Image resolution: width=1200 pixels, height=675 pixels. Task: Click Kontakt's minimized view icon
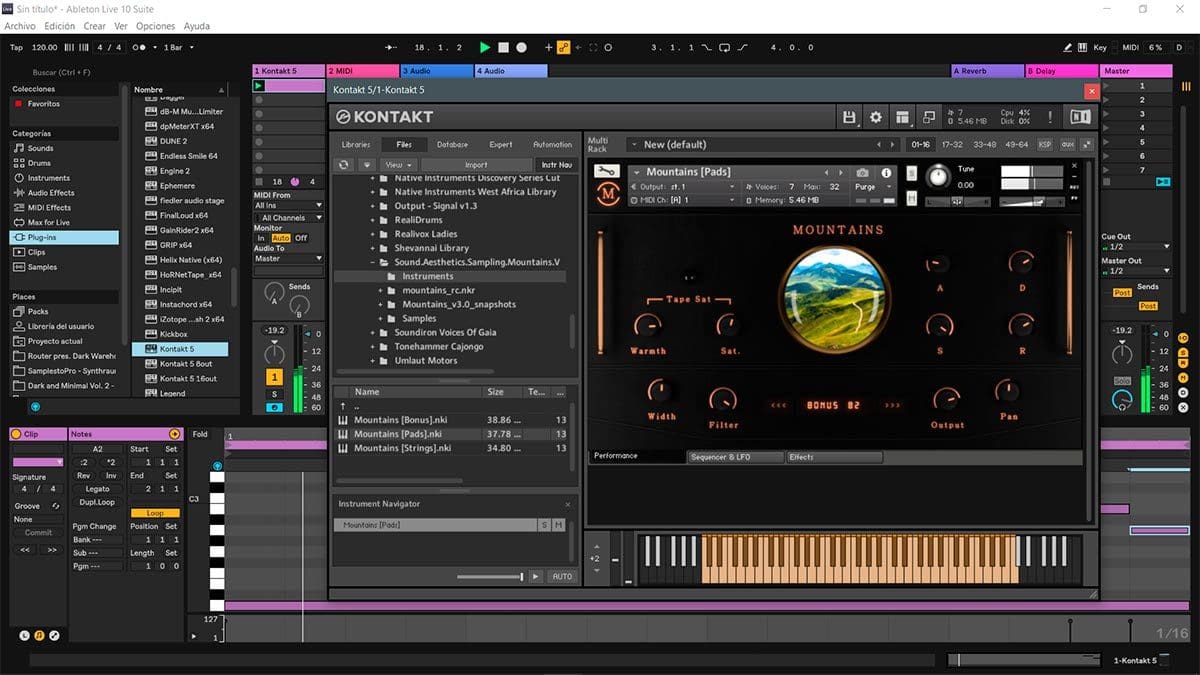point(929,117)
